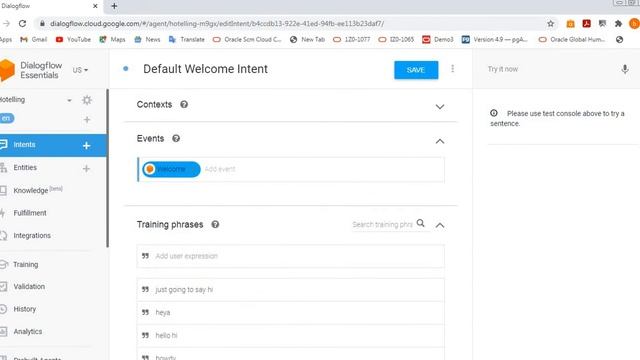Click the intent name Default Welcome Intent

click(x=205, y=69)
